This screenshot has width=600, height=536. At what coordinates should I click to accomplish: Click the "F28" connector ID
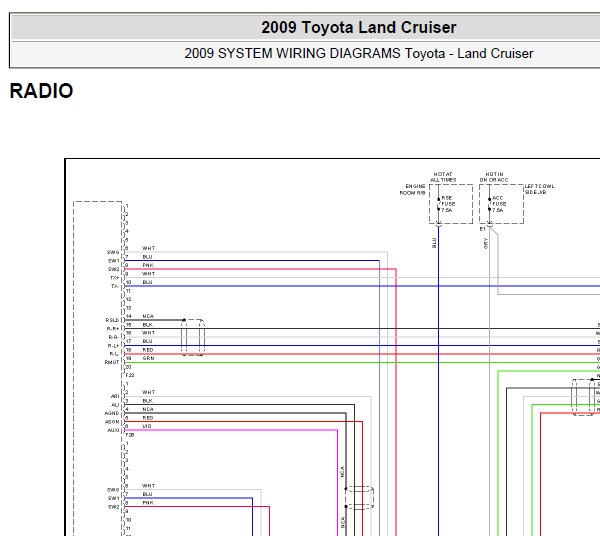(130, 435)
